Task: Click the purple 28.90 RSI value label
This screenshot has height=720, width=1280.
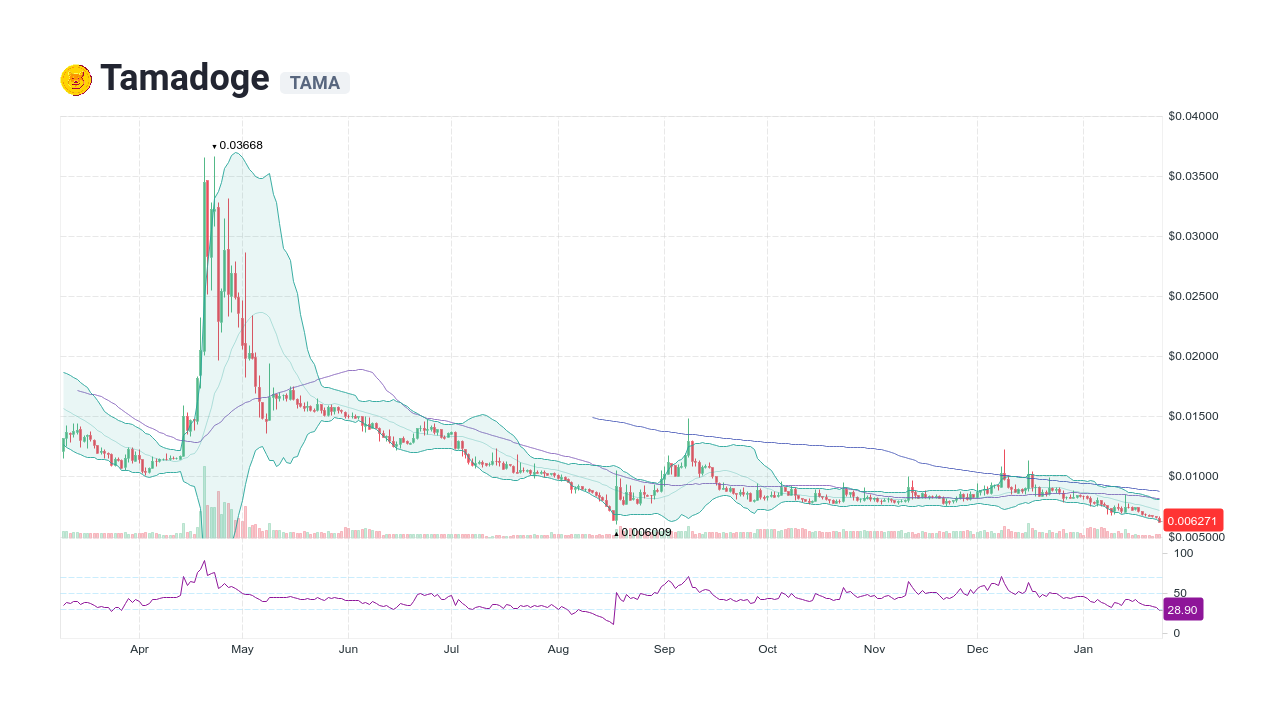Action: click(1183, 609)
